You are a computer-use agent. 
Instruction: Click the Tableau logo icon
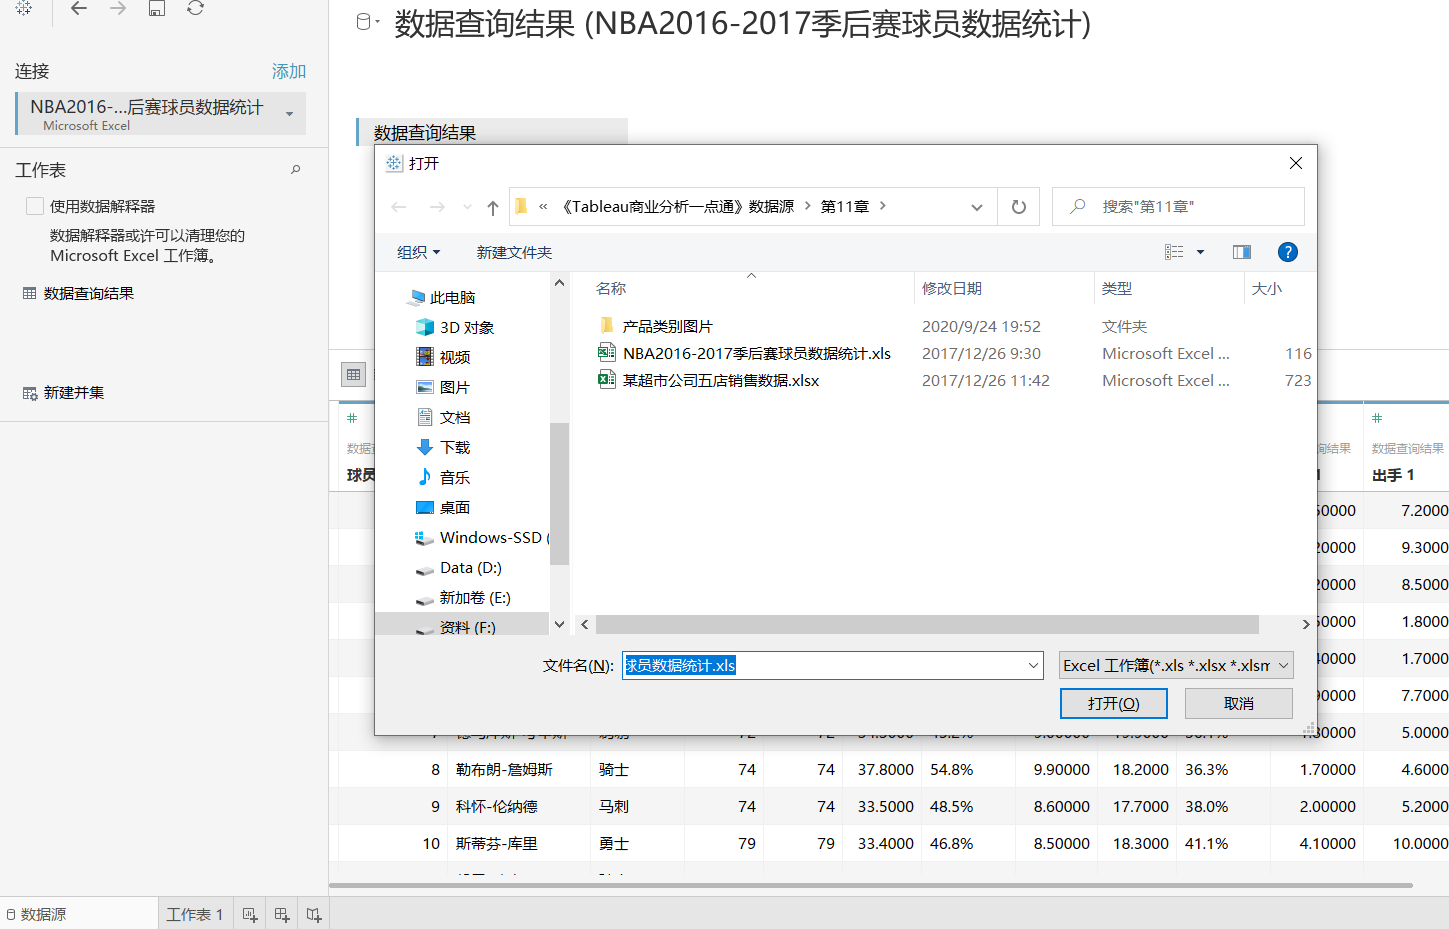[x=23, y=8]
